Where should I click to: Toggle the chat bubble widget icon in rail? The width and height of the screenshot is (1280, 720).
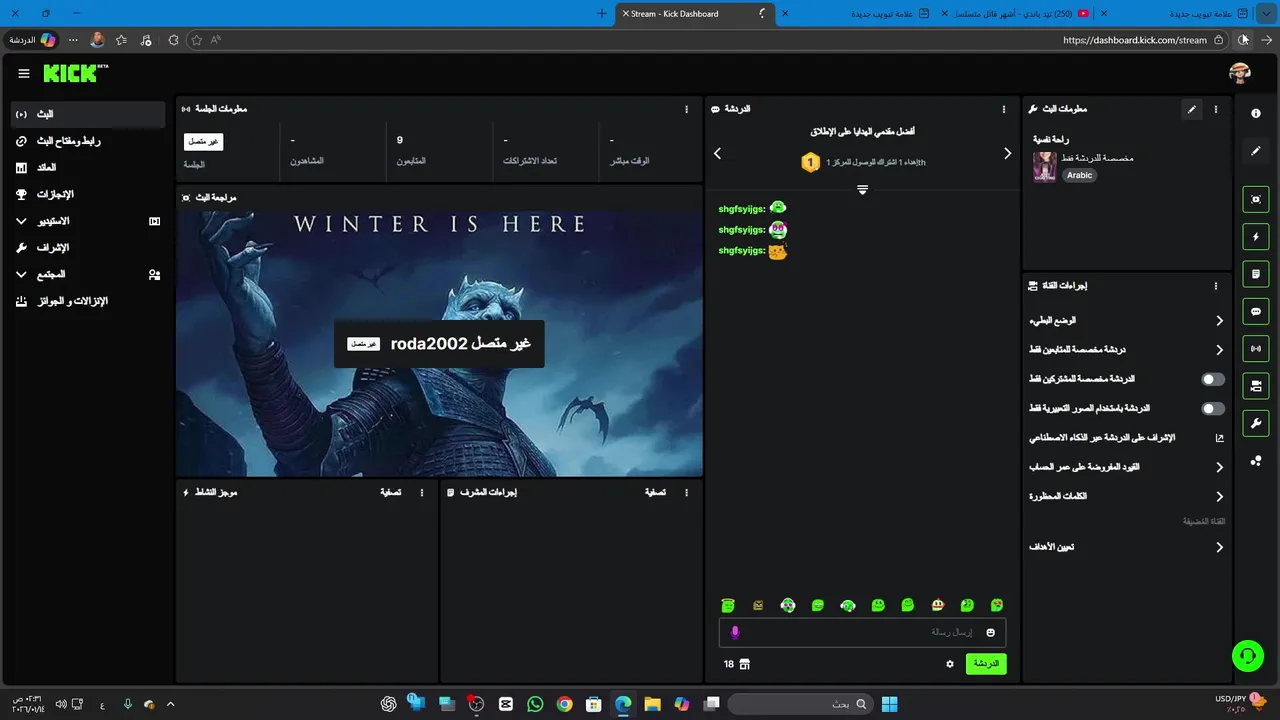1256,311
